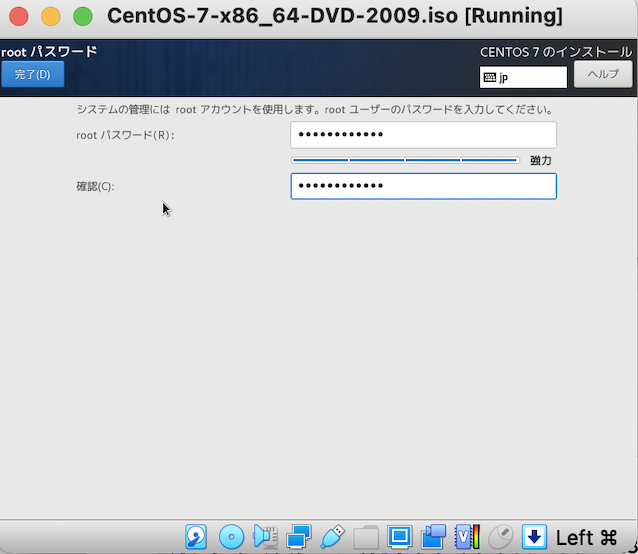Click the green zoom window button
638x554 pixels.
(x=83, y=17)
